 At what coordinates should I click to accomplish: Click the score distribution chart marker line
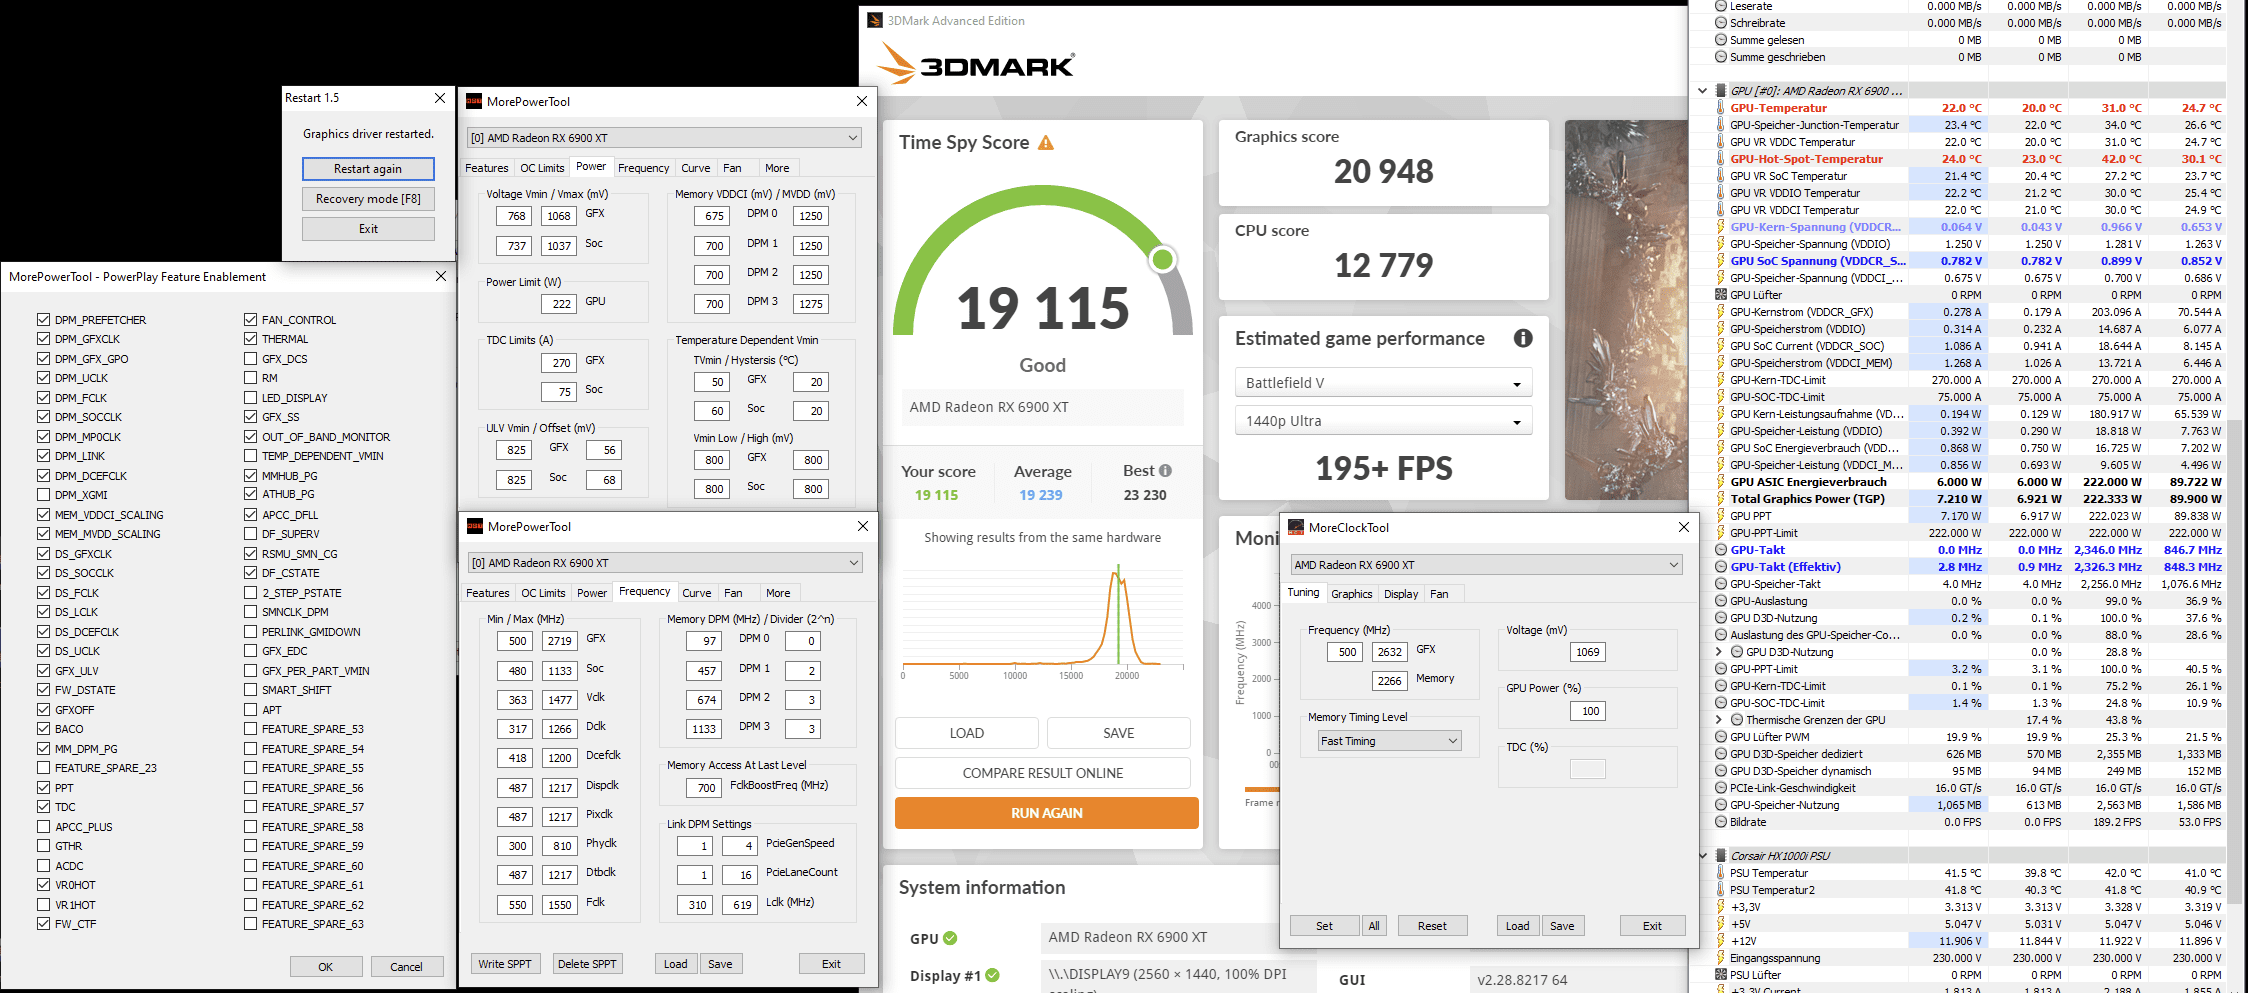pyautogui.click(x=1118, y=614)
